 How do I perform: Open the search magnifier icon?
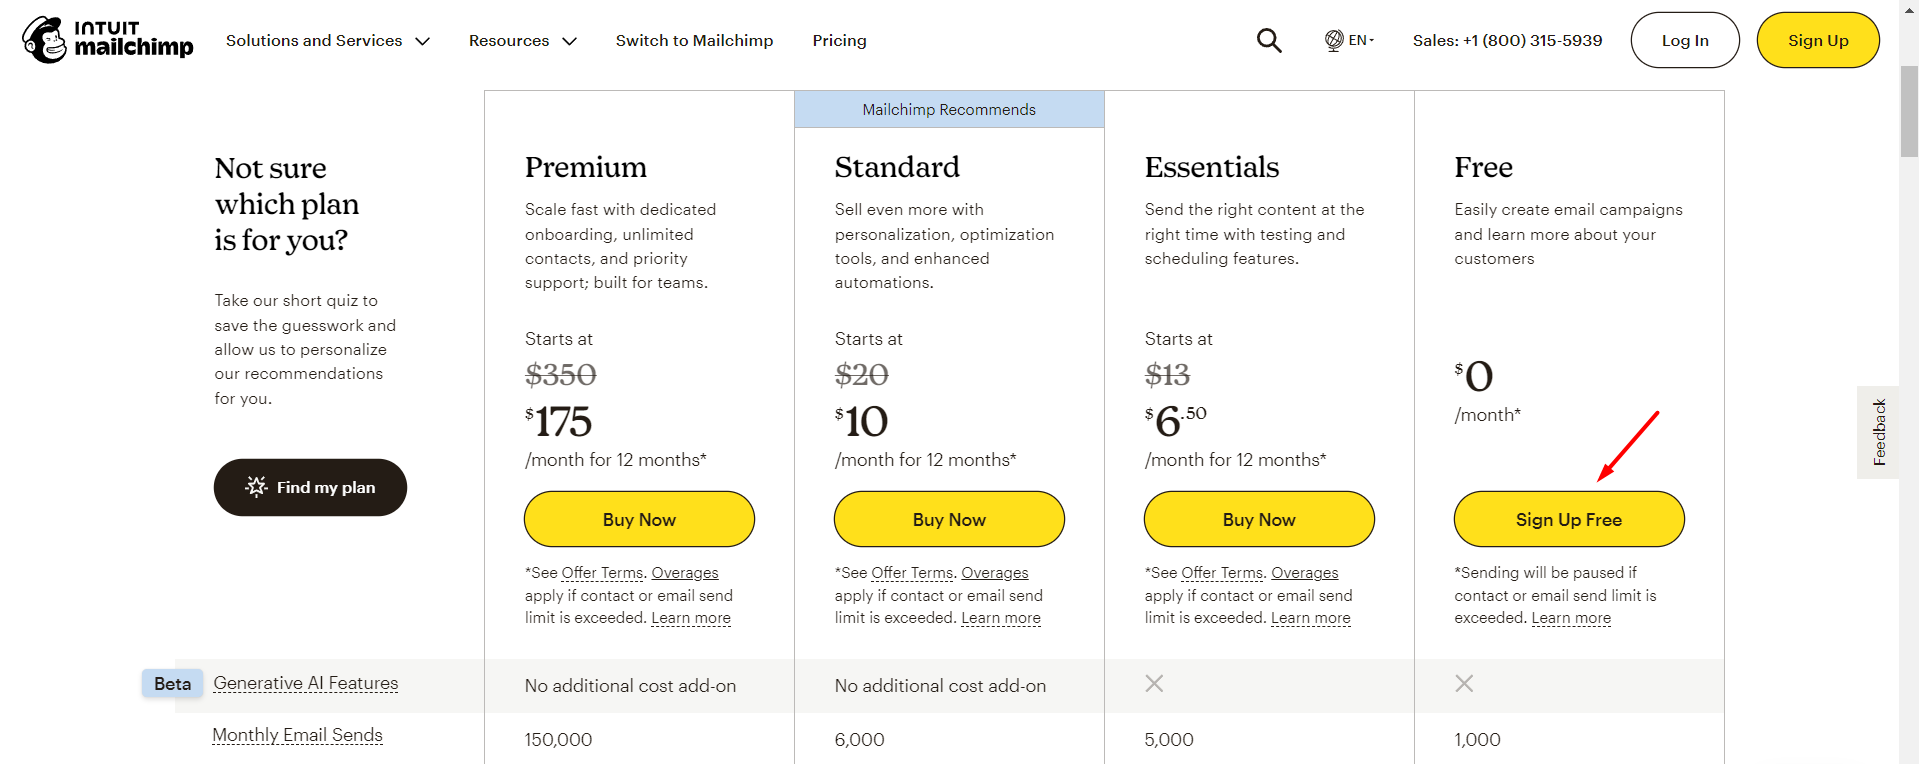[x=1269, y=40]
